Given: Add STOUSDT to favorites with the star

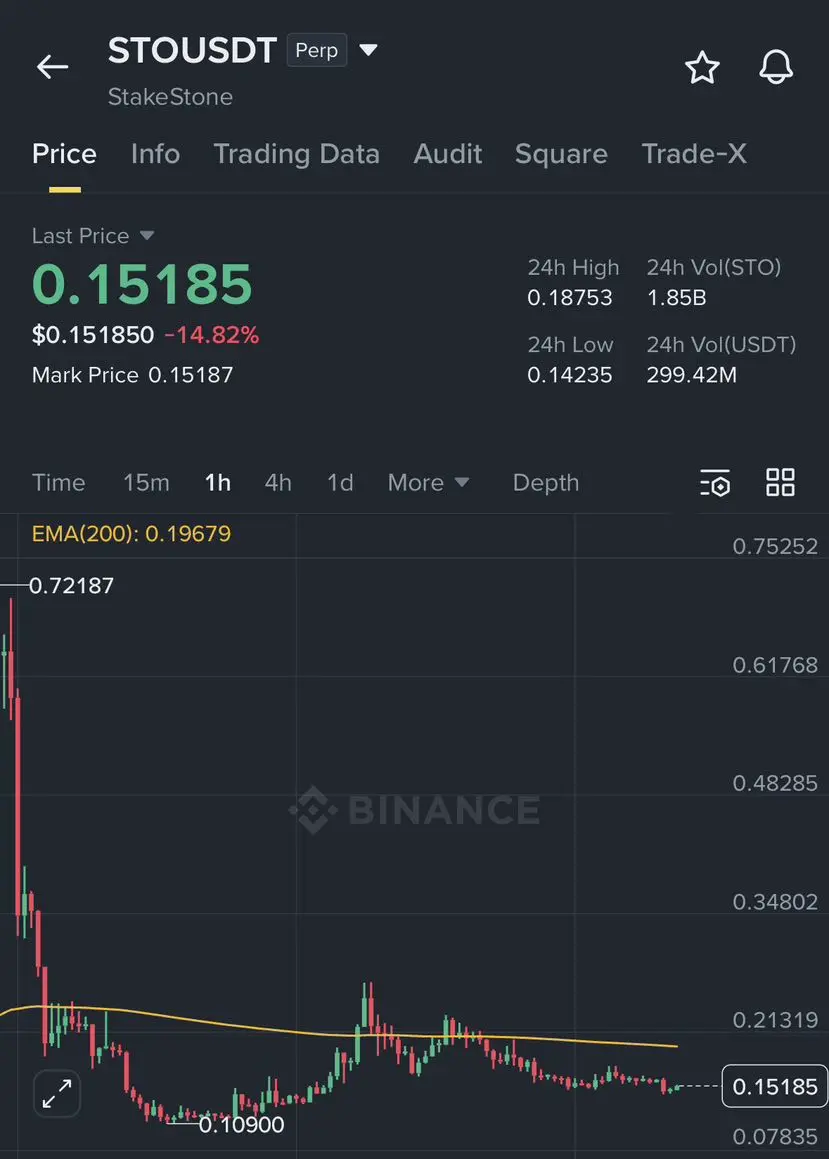Looking at the screenshot, I should point(702,68).
